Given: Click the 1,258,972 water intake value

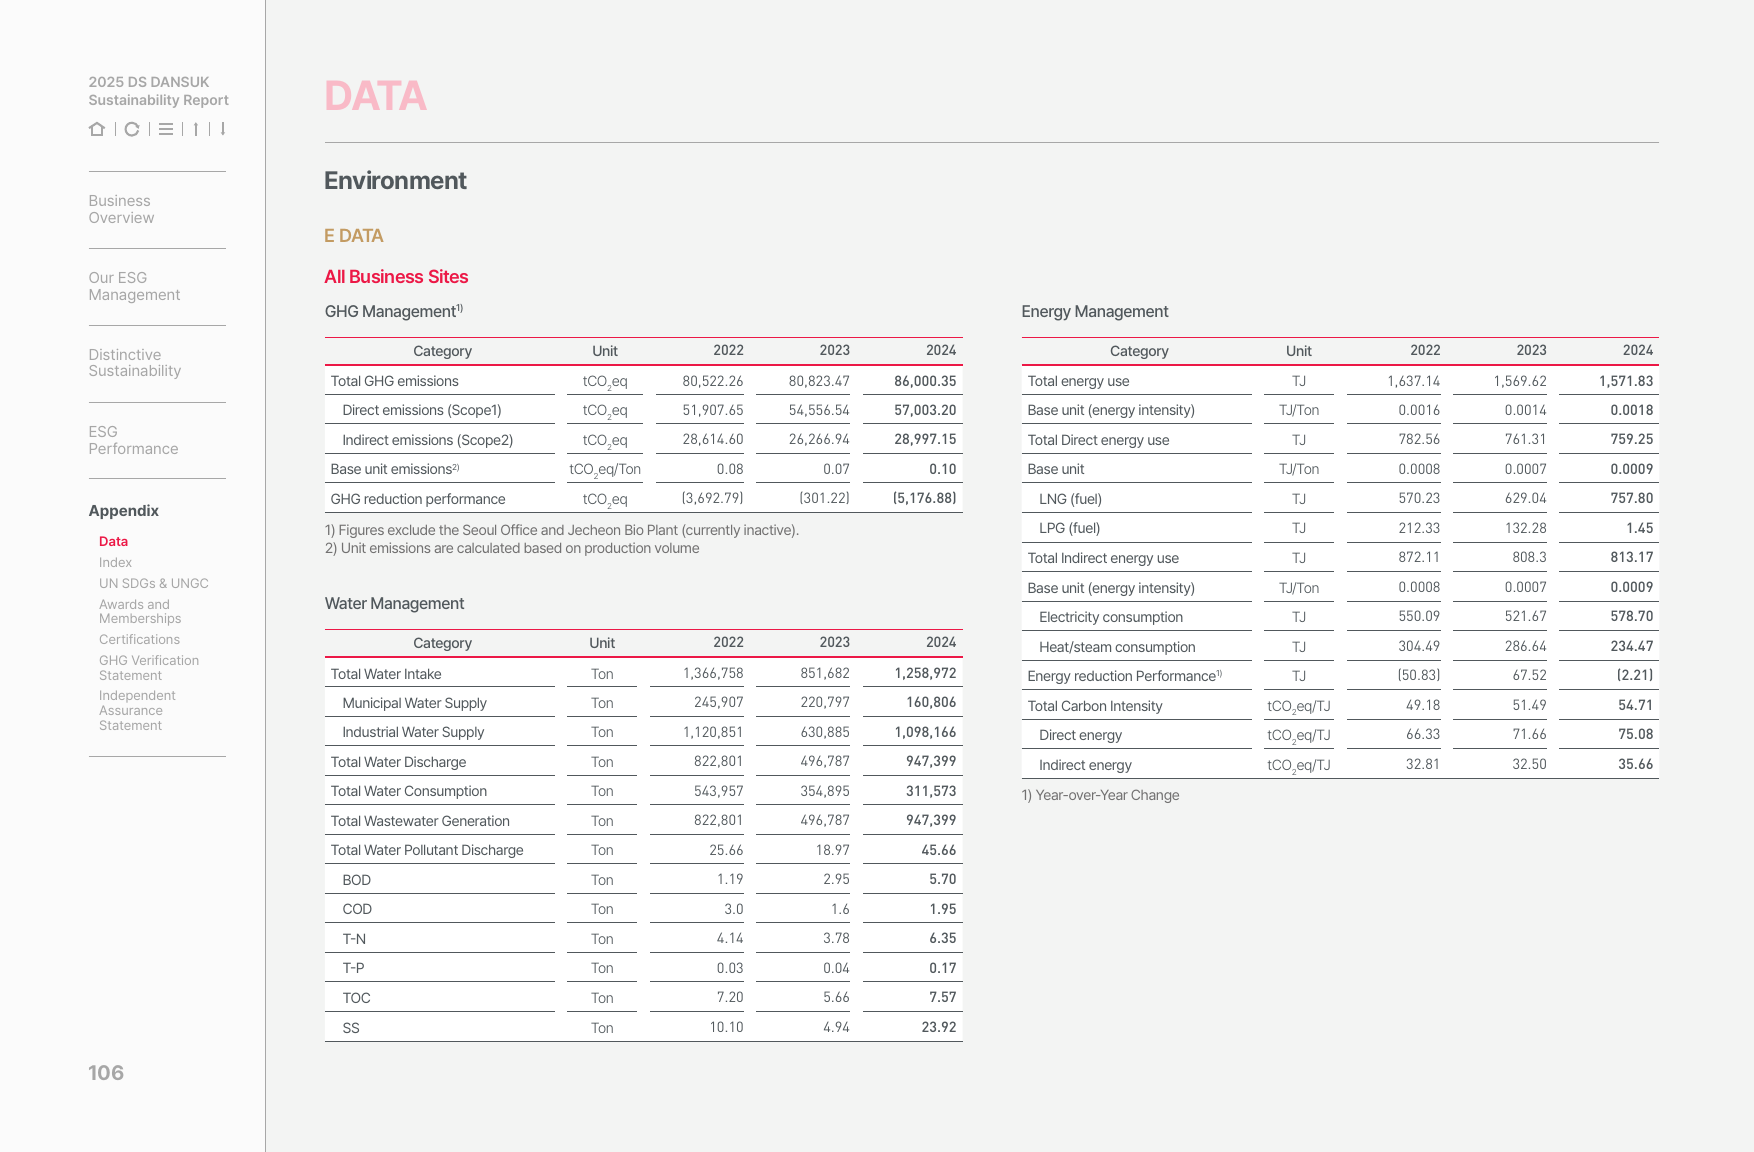Looking at the screenshot, I should pyautogui.click(x=925, y=674).
